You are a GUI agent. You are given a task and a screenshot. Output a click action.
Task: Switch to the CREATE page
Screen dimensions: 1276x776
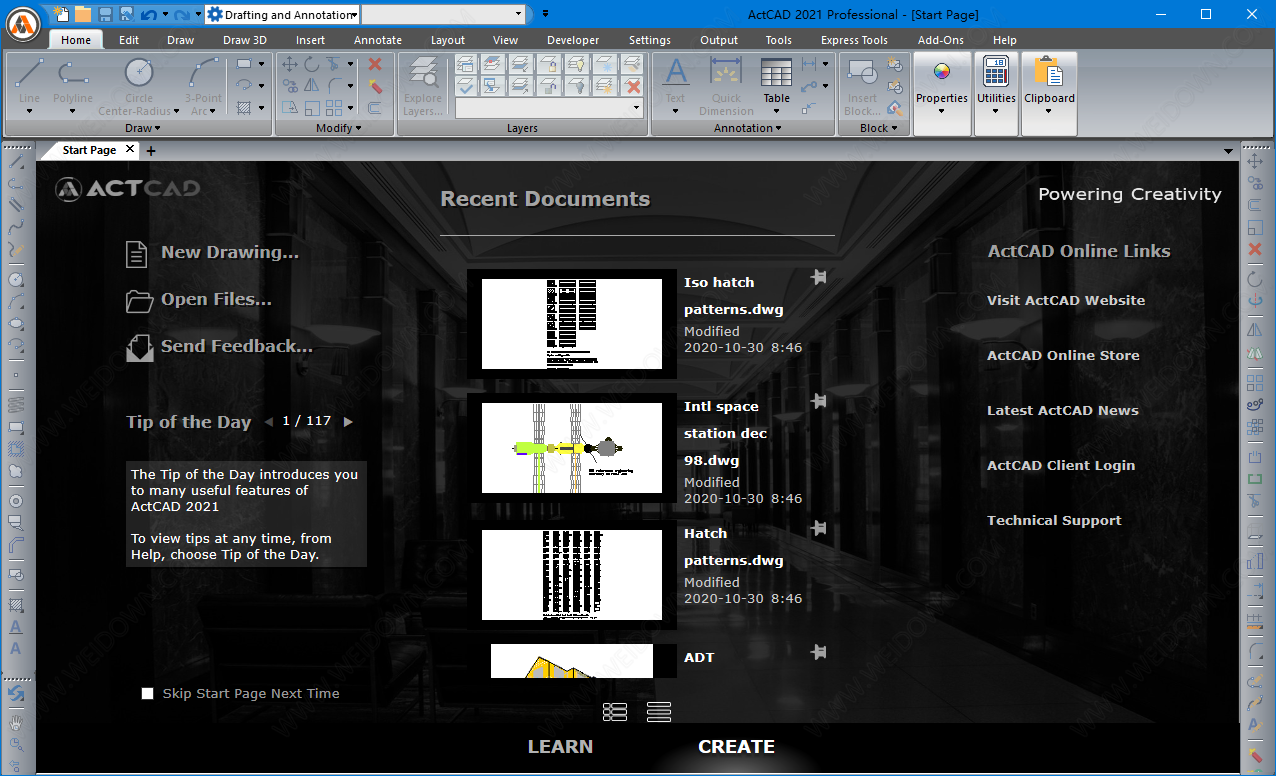pos(736,747)
